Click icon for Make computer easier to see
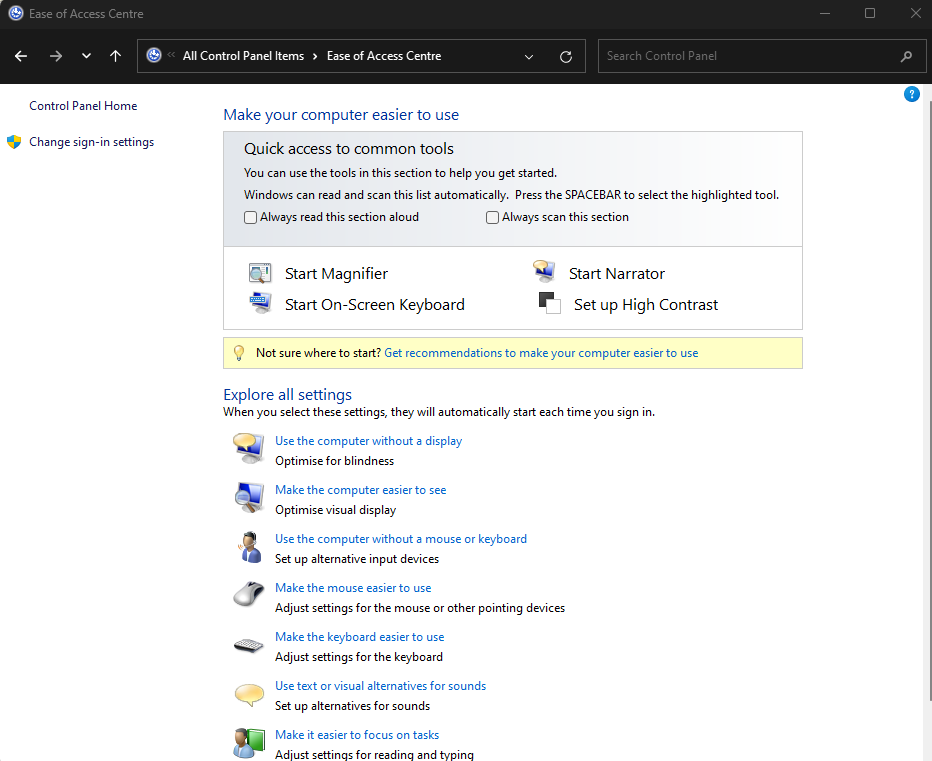The image size is (932, 761). (248, 497)
